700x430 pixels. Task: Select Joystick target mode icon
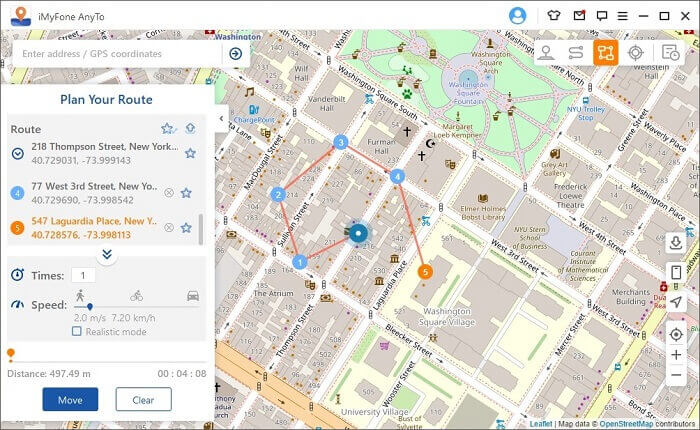point(635,53)
